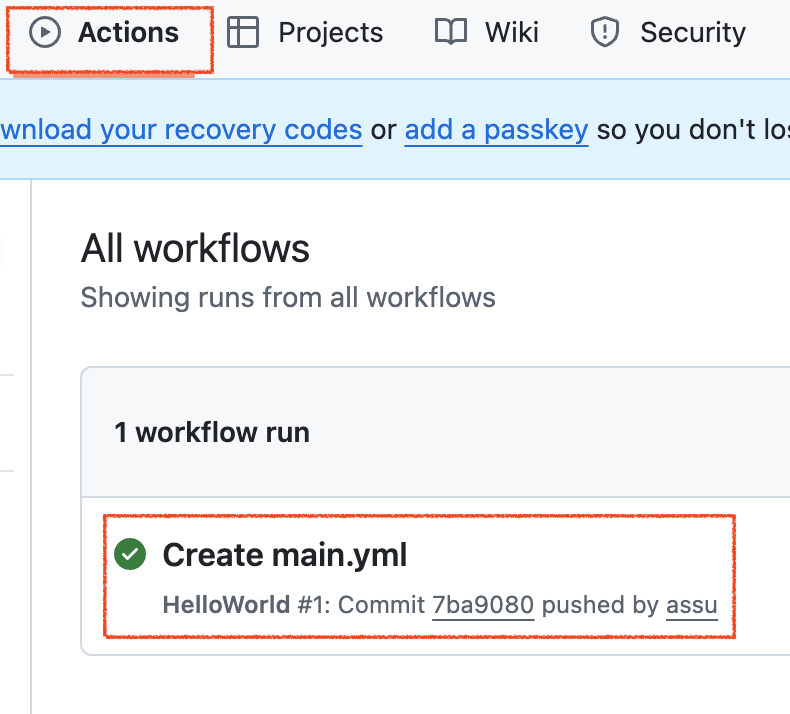The width and height of the screenshot is (790, 714).
Task: Click the Wiki book icon
Action: [x=451, y=33]
